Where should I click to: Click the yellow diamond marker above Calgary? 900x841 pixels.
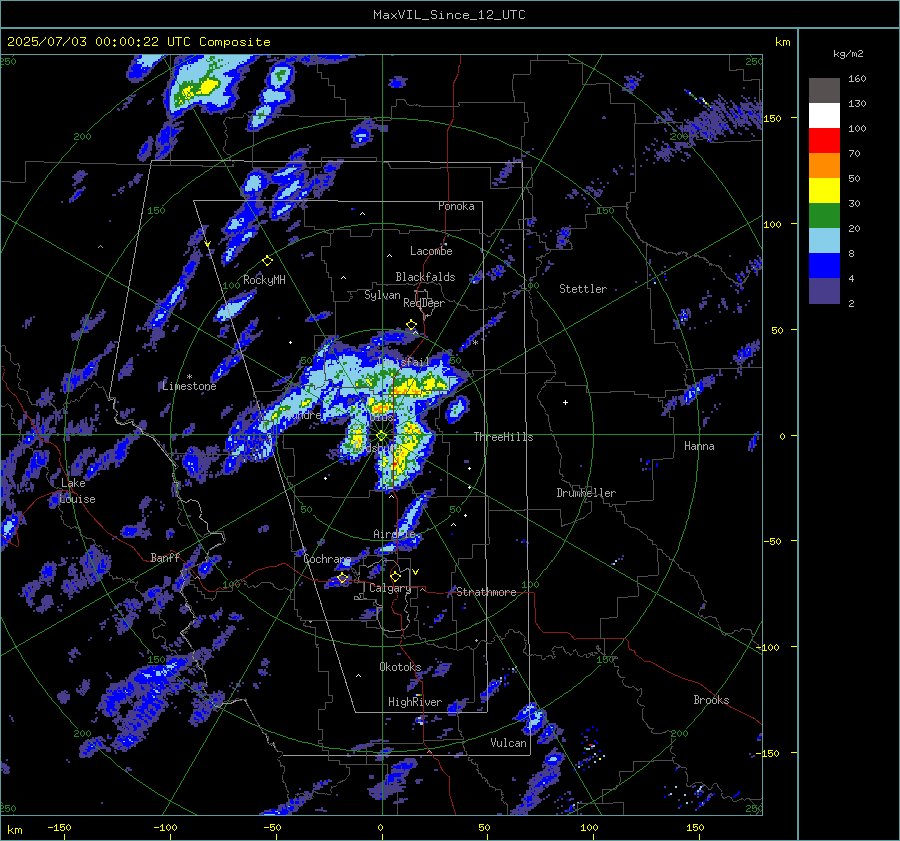(395, 576)
